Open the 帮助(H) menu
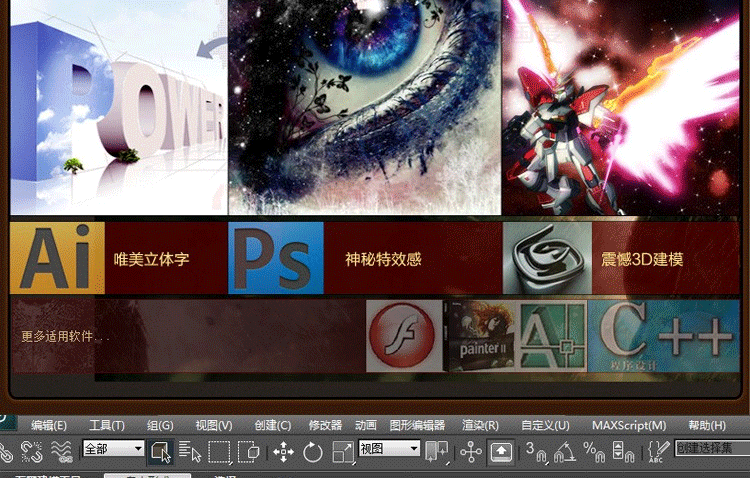This screenshot has width=750, height=478. 707,425
